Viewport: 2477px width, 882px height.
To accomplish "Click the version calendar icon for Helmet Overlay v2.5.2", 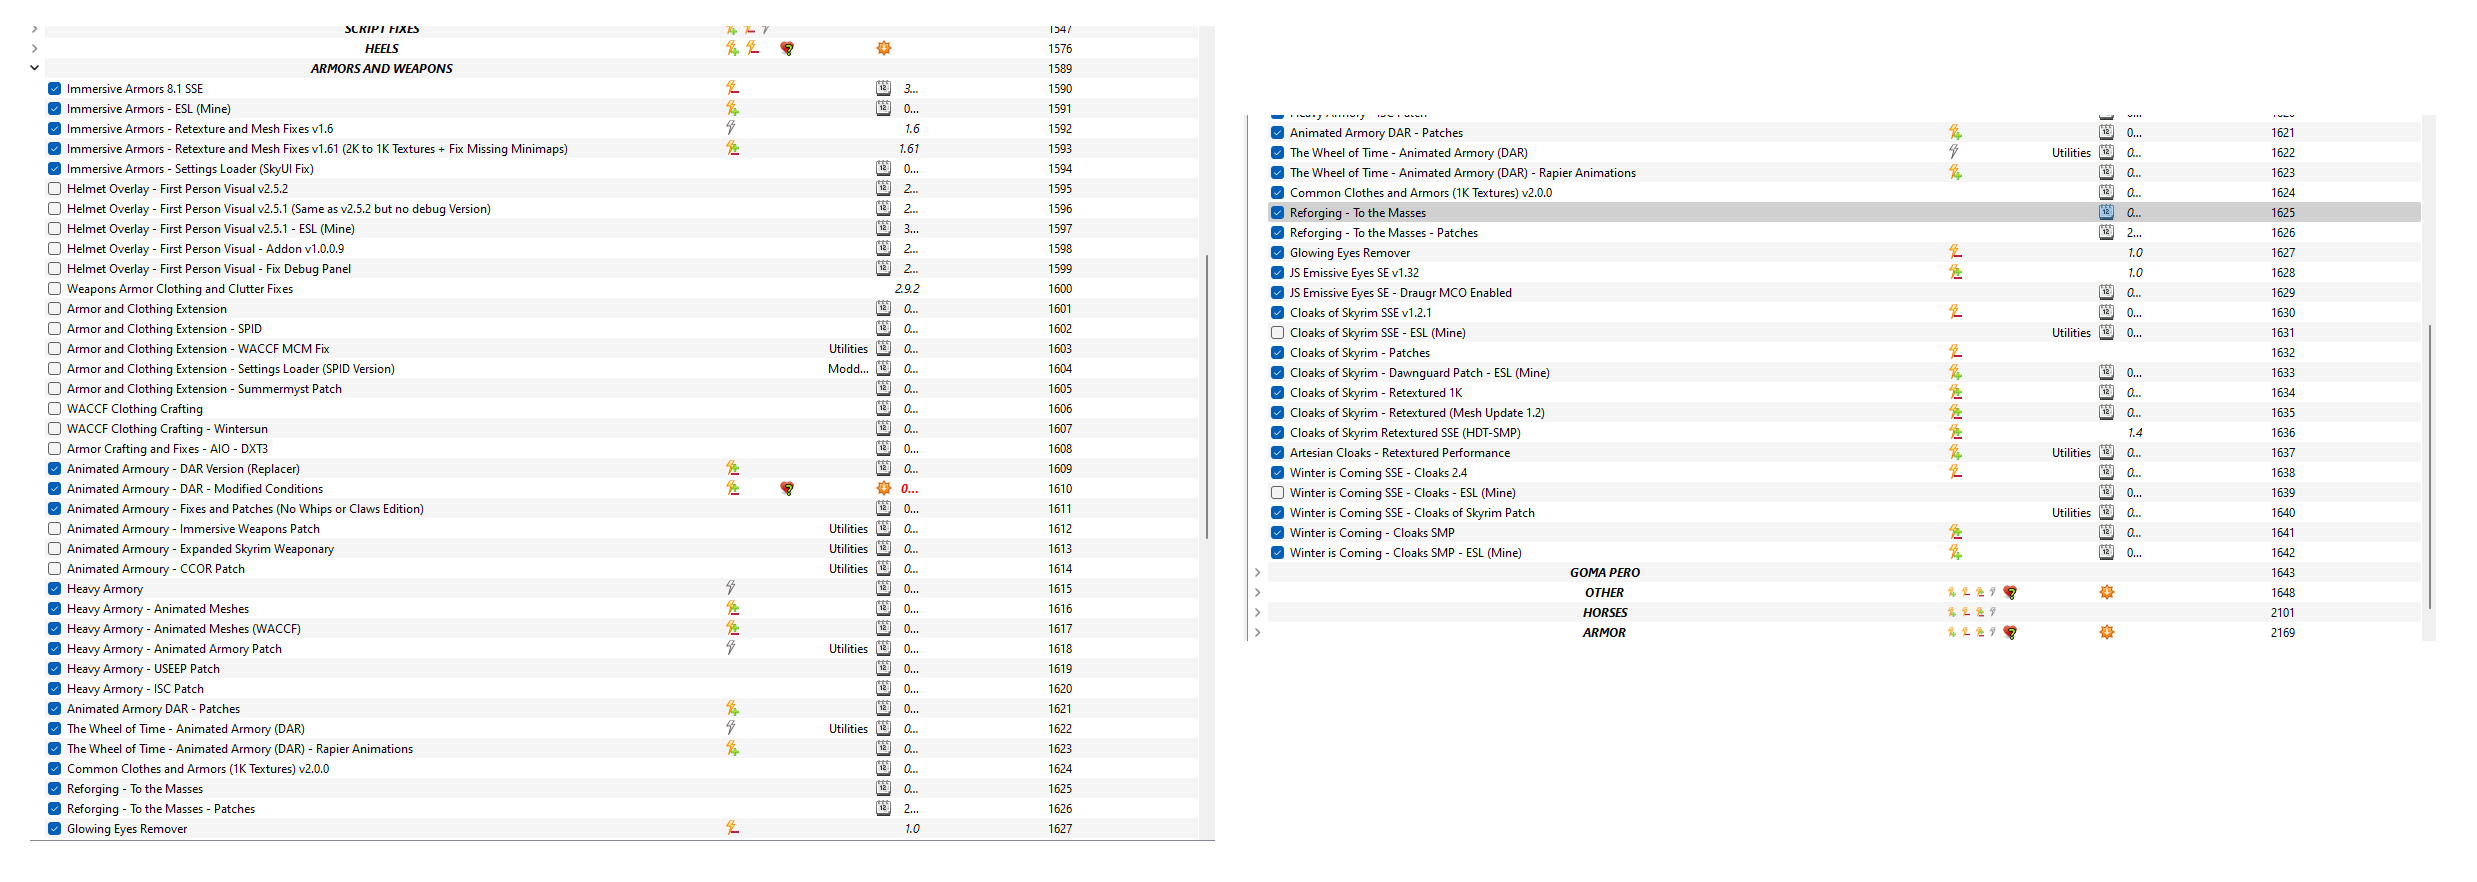I will click(x=884, y=188).
